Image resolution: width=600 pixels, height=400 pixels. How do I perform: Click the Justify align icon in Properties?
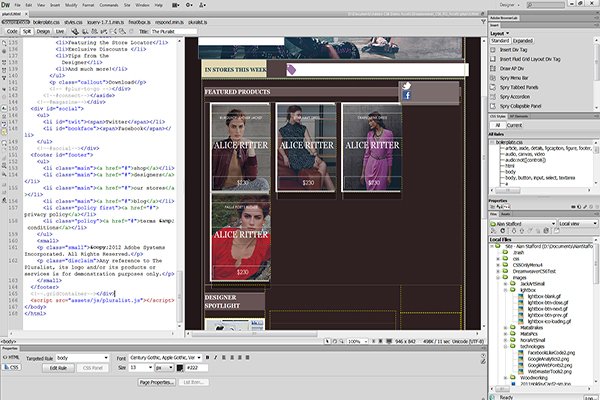tap(248, 357)
